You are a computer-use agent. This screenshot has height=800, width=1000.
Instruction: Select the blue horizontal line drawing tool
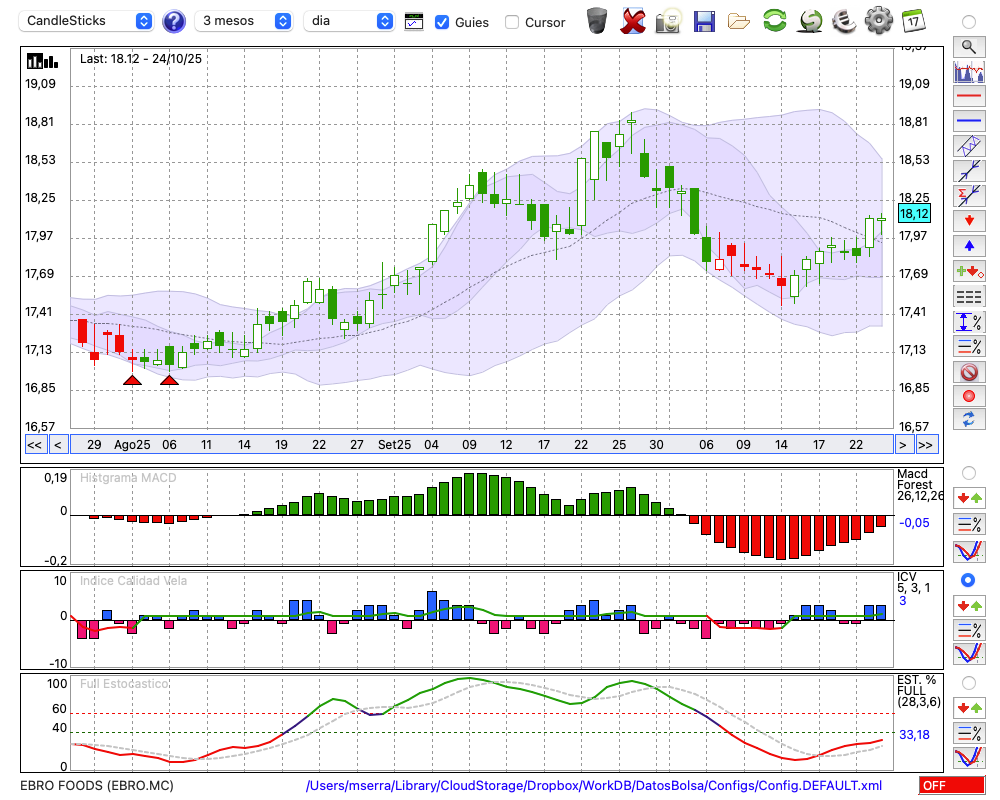(x=968, y=121)
